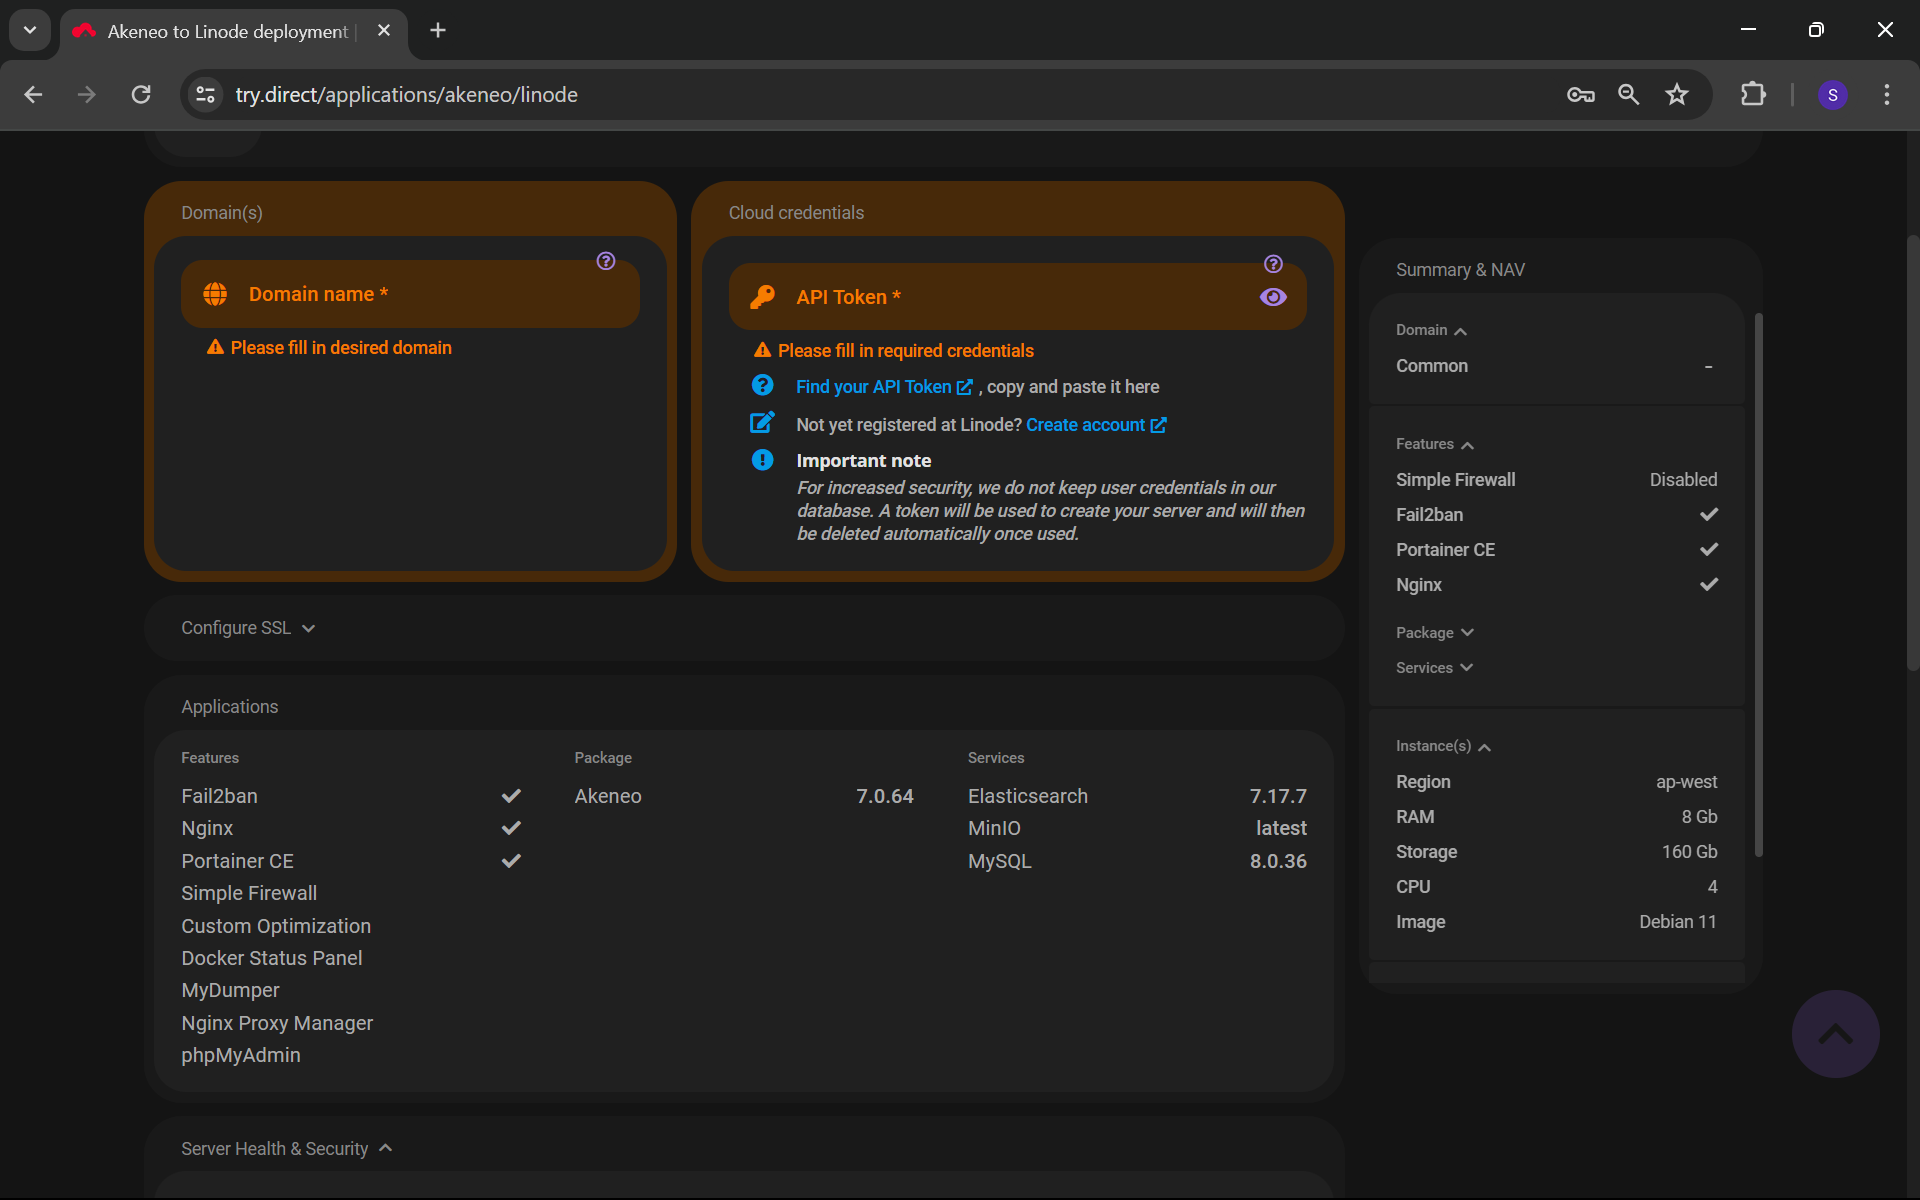Fill the Domain name field
1920x1200 pixels.
coord(410,294)
